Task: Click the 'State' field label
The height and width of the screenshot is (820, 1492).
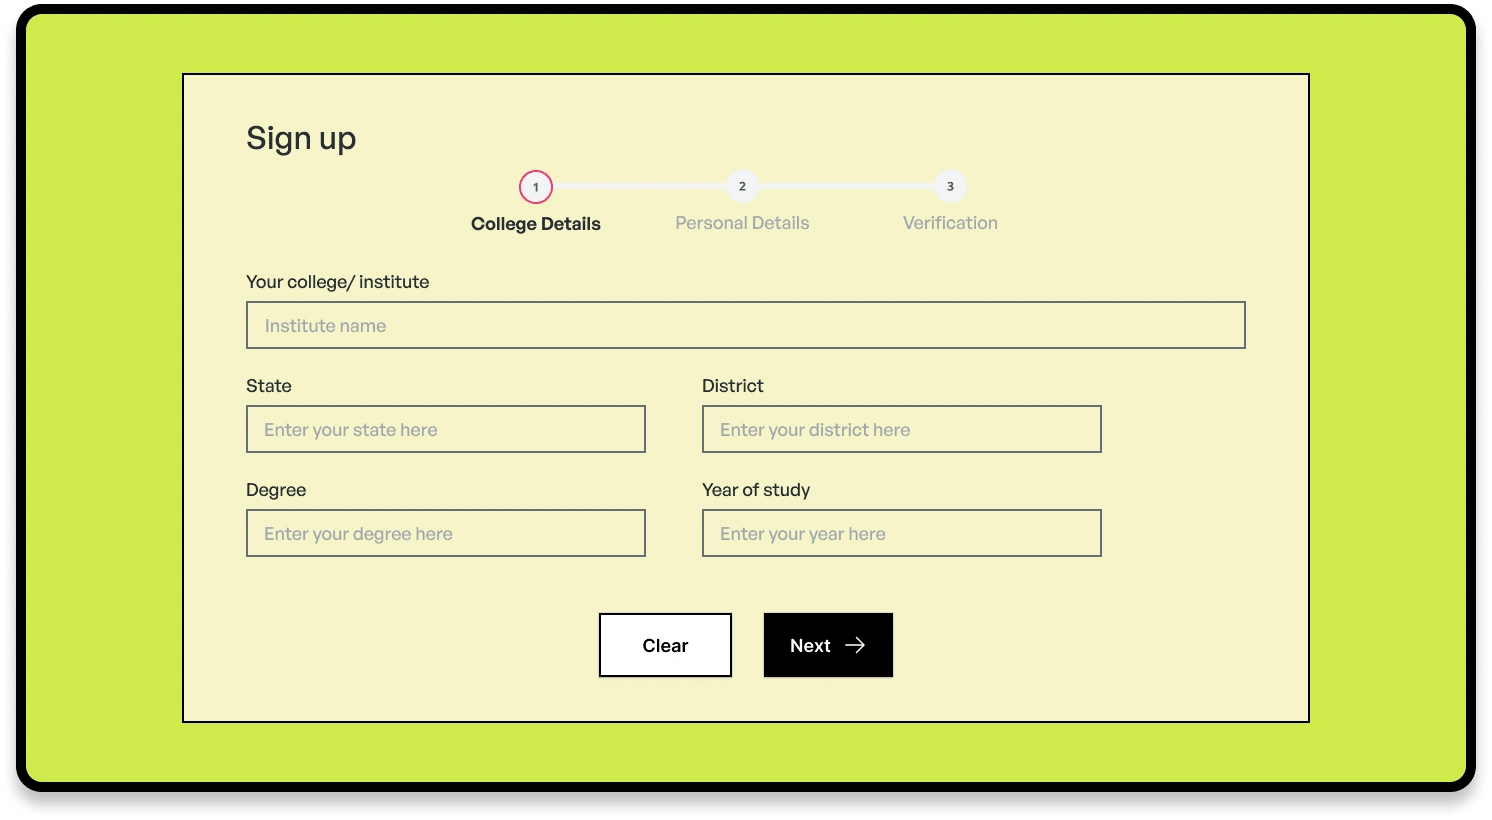Action: (269, 386)
